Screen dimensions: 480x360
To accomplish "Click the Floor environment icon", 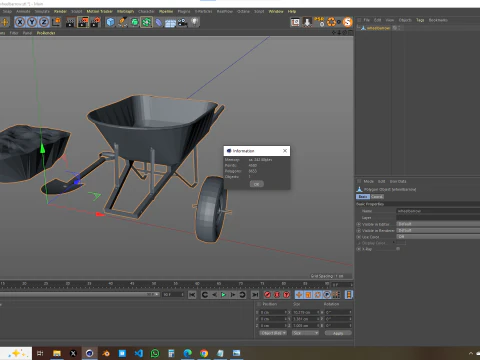I will click(170, 23).
